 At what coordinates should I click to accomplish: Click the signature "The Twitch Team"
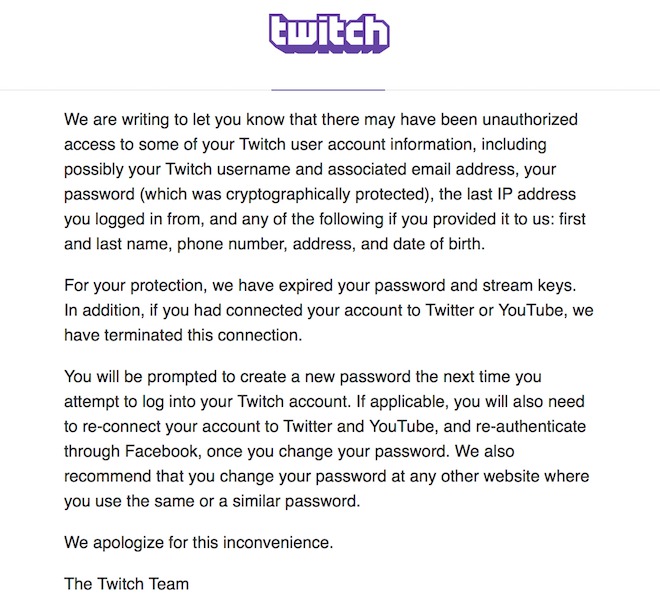click(126, 583)
